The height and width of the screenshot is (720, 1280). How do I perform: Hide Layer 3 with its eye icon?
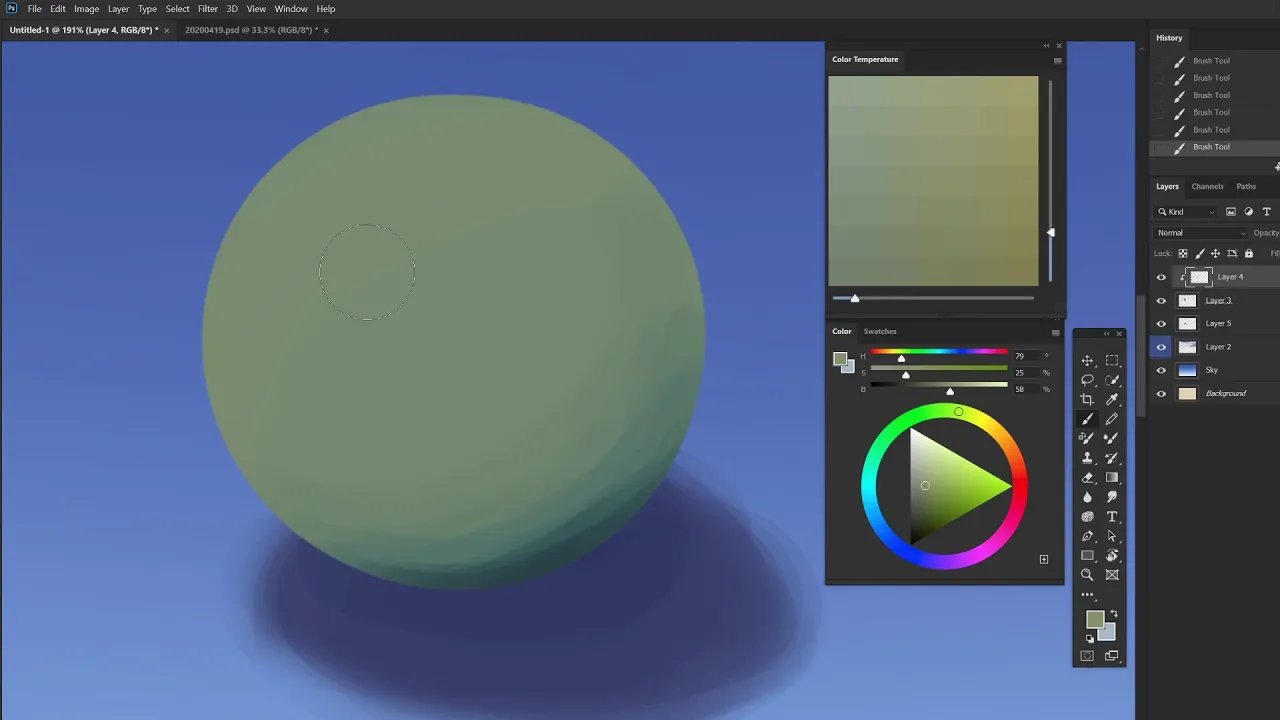coord(1161,300)
